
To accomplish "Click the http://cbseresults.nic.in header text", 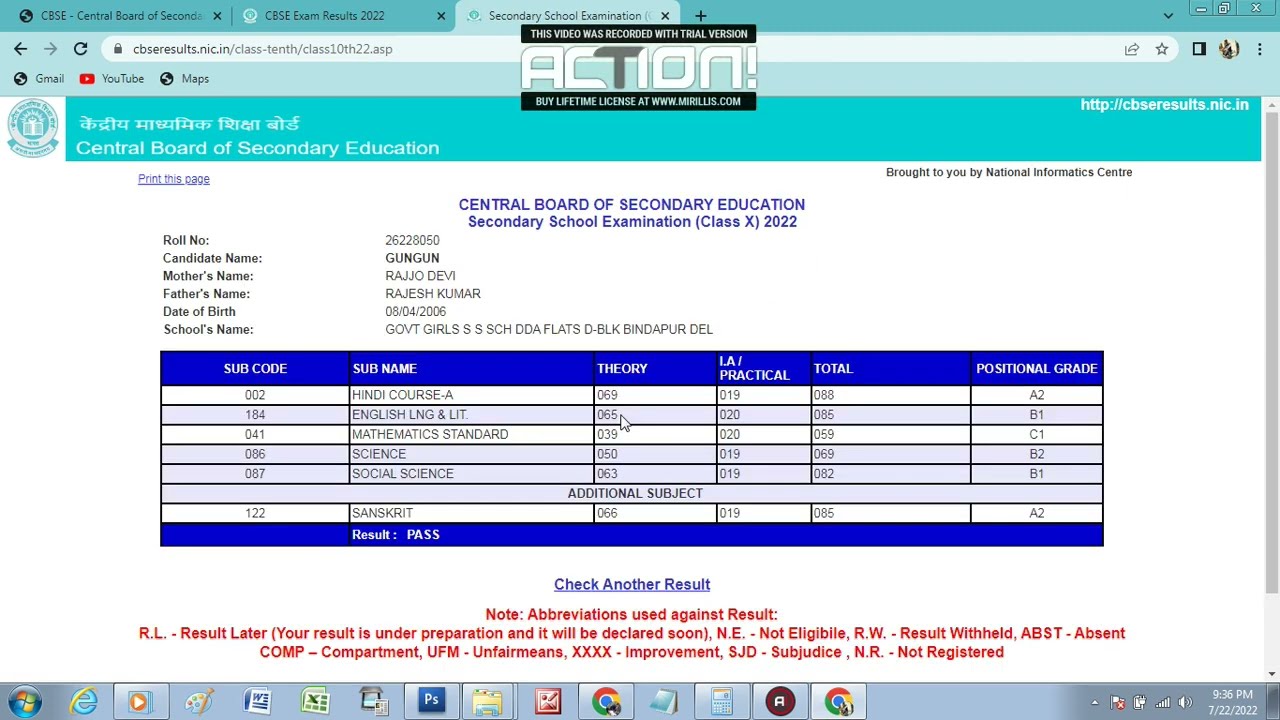I will point(1164,105).
